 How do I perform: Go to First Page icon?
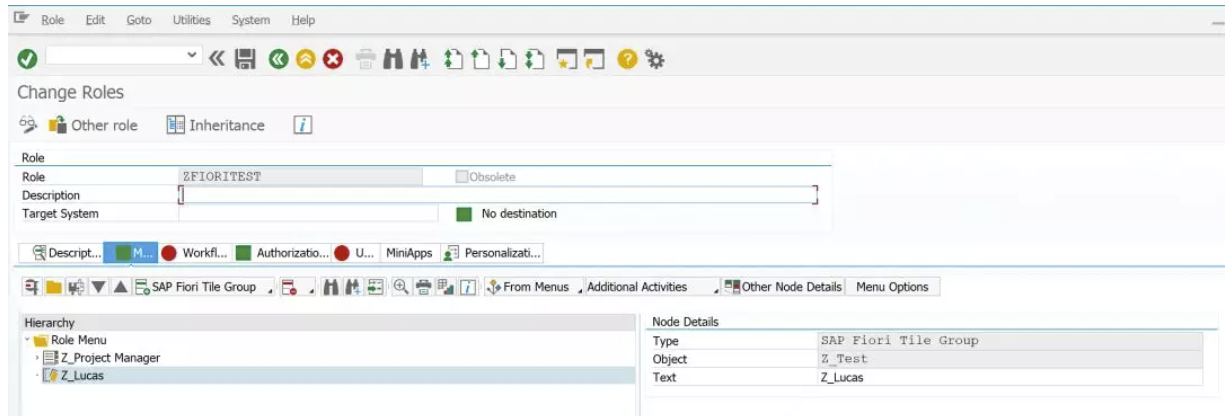coord(452,60)
